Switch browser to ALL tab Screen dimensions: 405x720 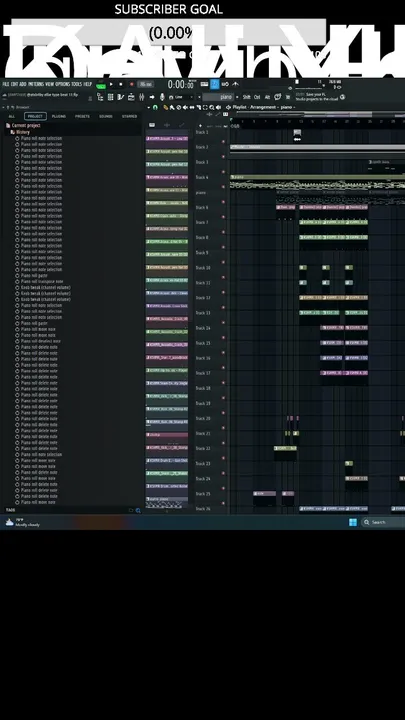pos(11,117)
